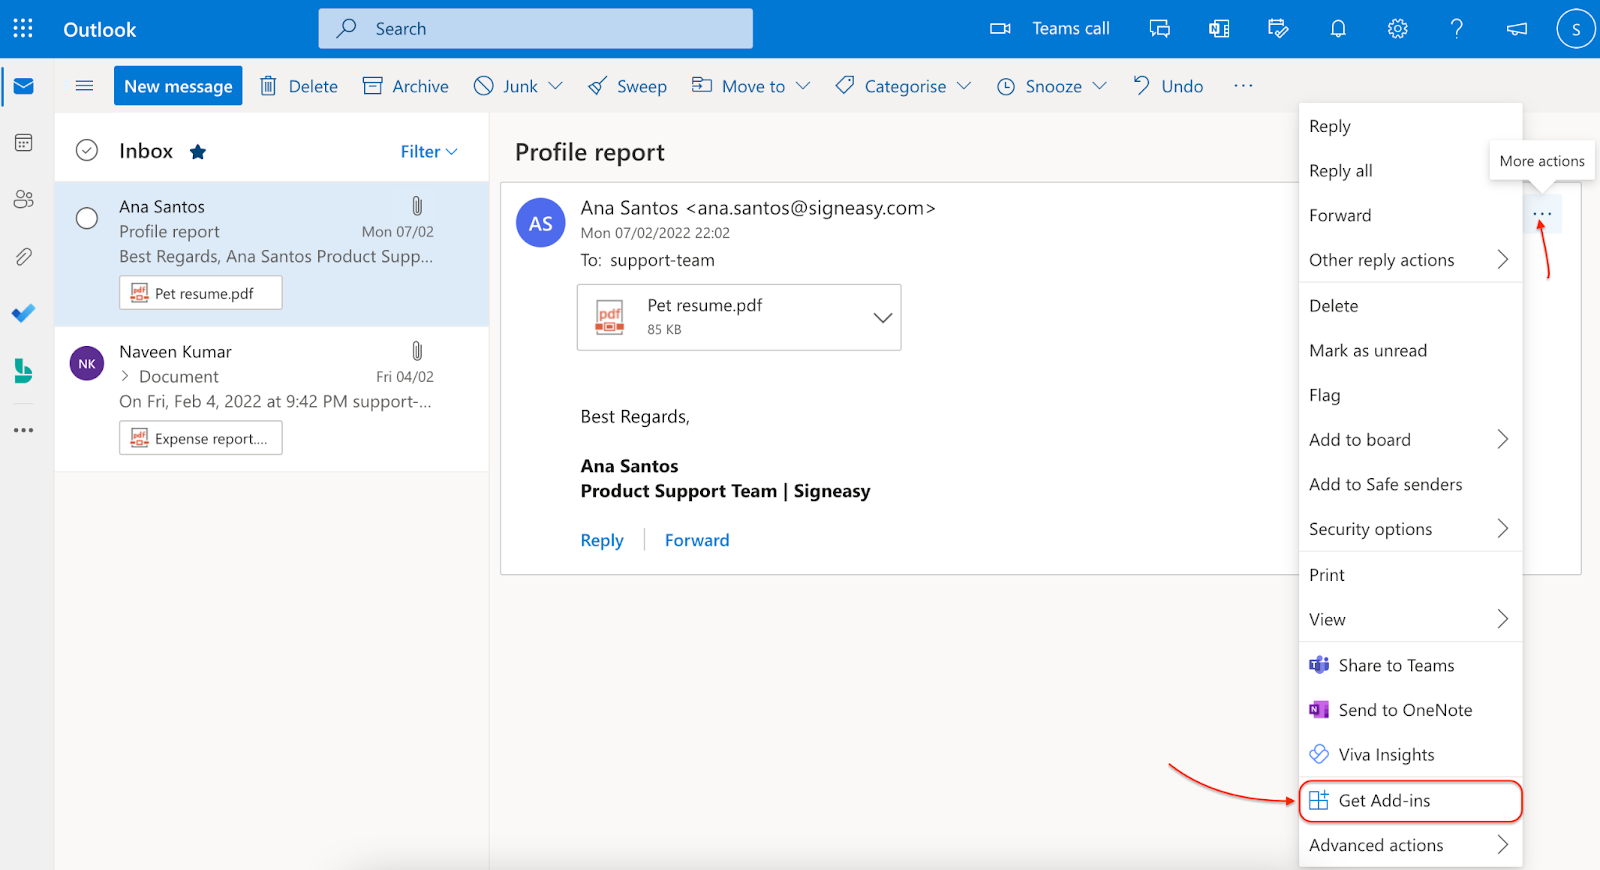Select the Ana Santos message circle

click(x=87, y=218)
